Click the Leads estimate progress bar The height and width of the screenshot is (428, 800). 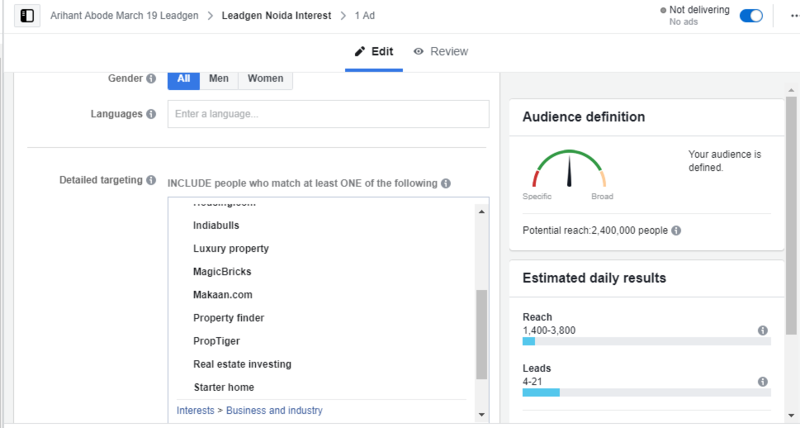tap(646, 392)
